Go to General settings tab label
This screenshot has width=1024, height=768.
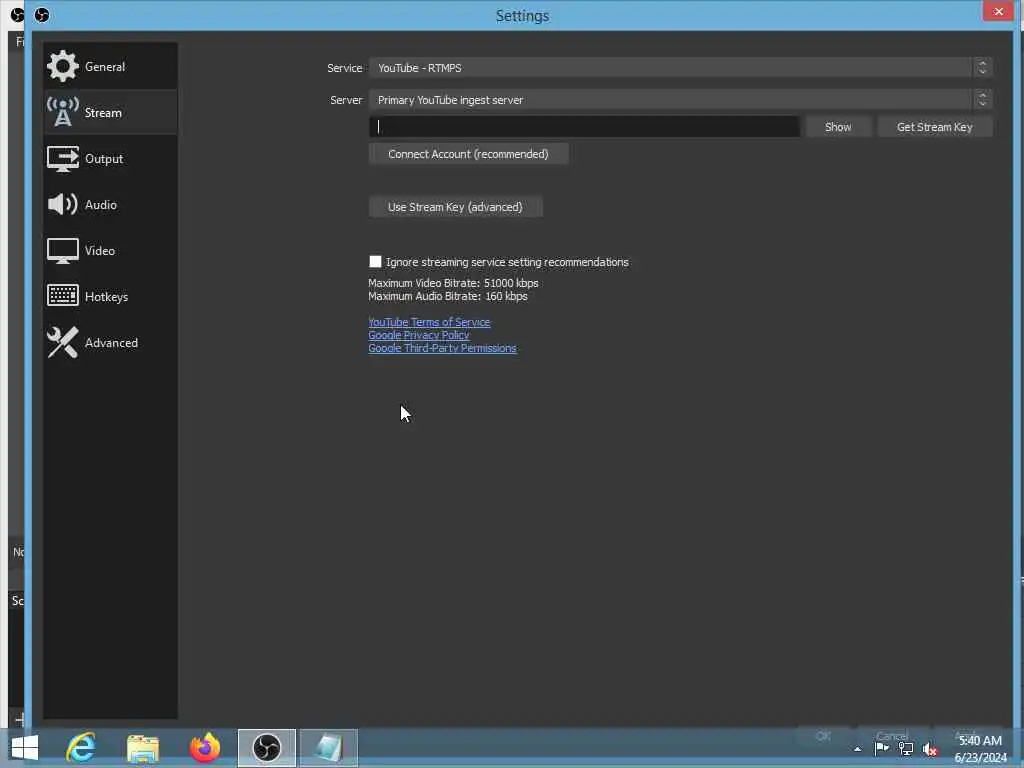(104, 67)
